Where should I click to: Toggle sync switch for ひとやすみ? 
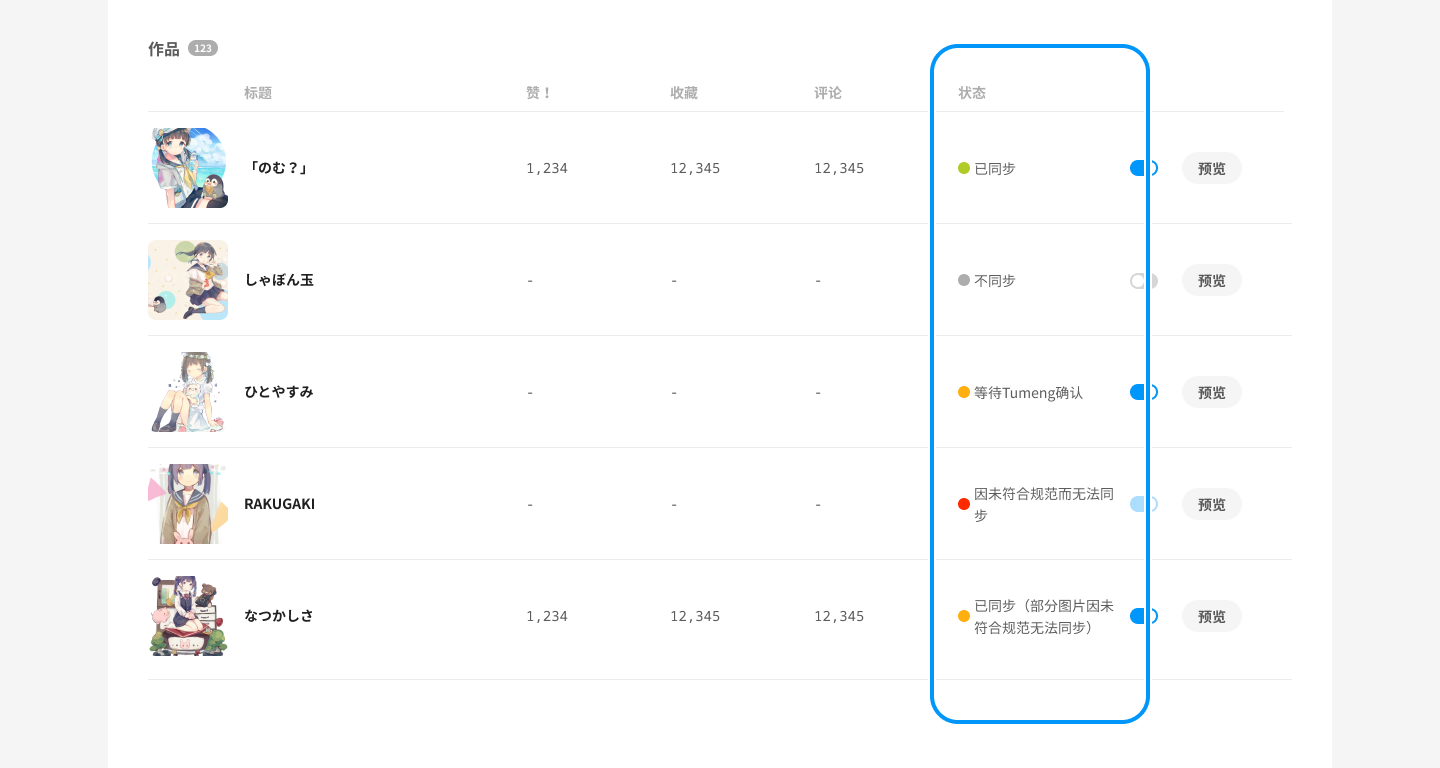[x=1143, y=392]
